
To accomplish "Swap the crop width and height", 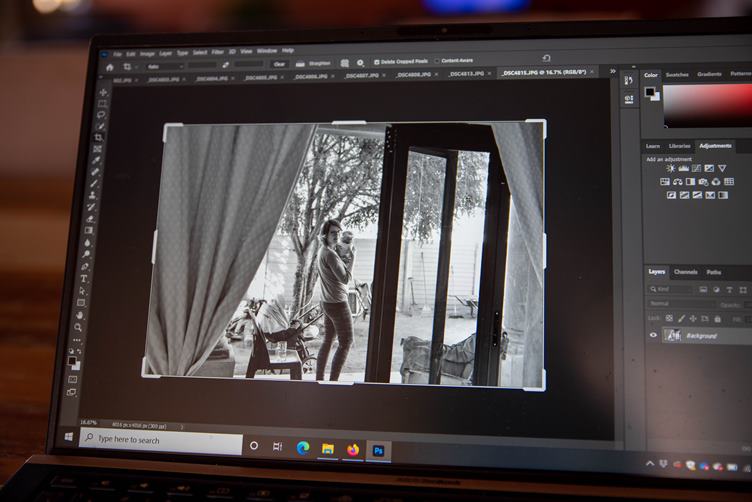I will pos(225,65).
